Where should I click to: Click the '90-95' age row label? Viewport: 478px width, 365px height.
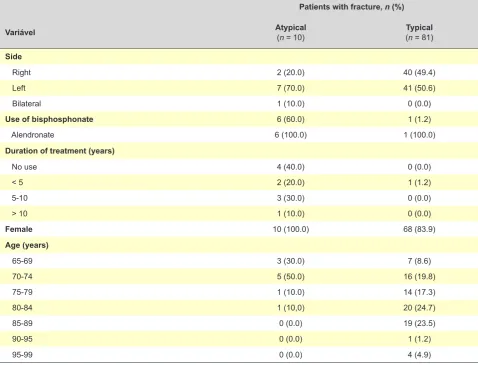(x=22, y=339)
